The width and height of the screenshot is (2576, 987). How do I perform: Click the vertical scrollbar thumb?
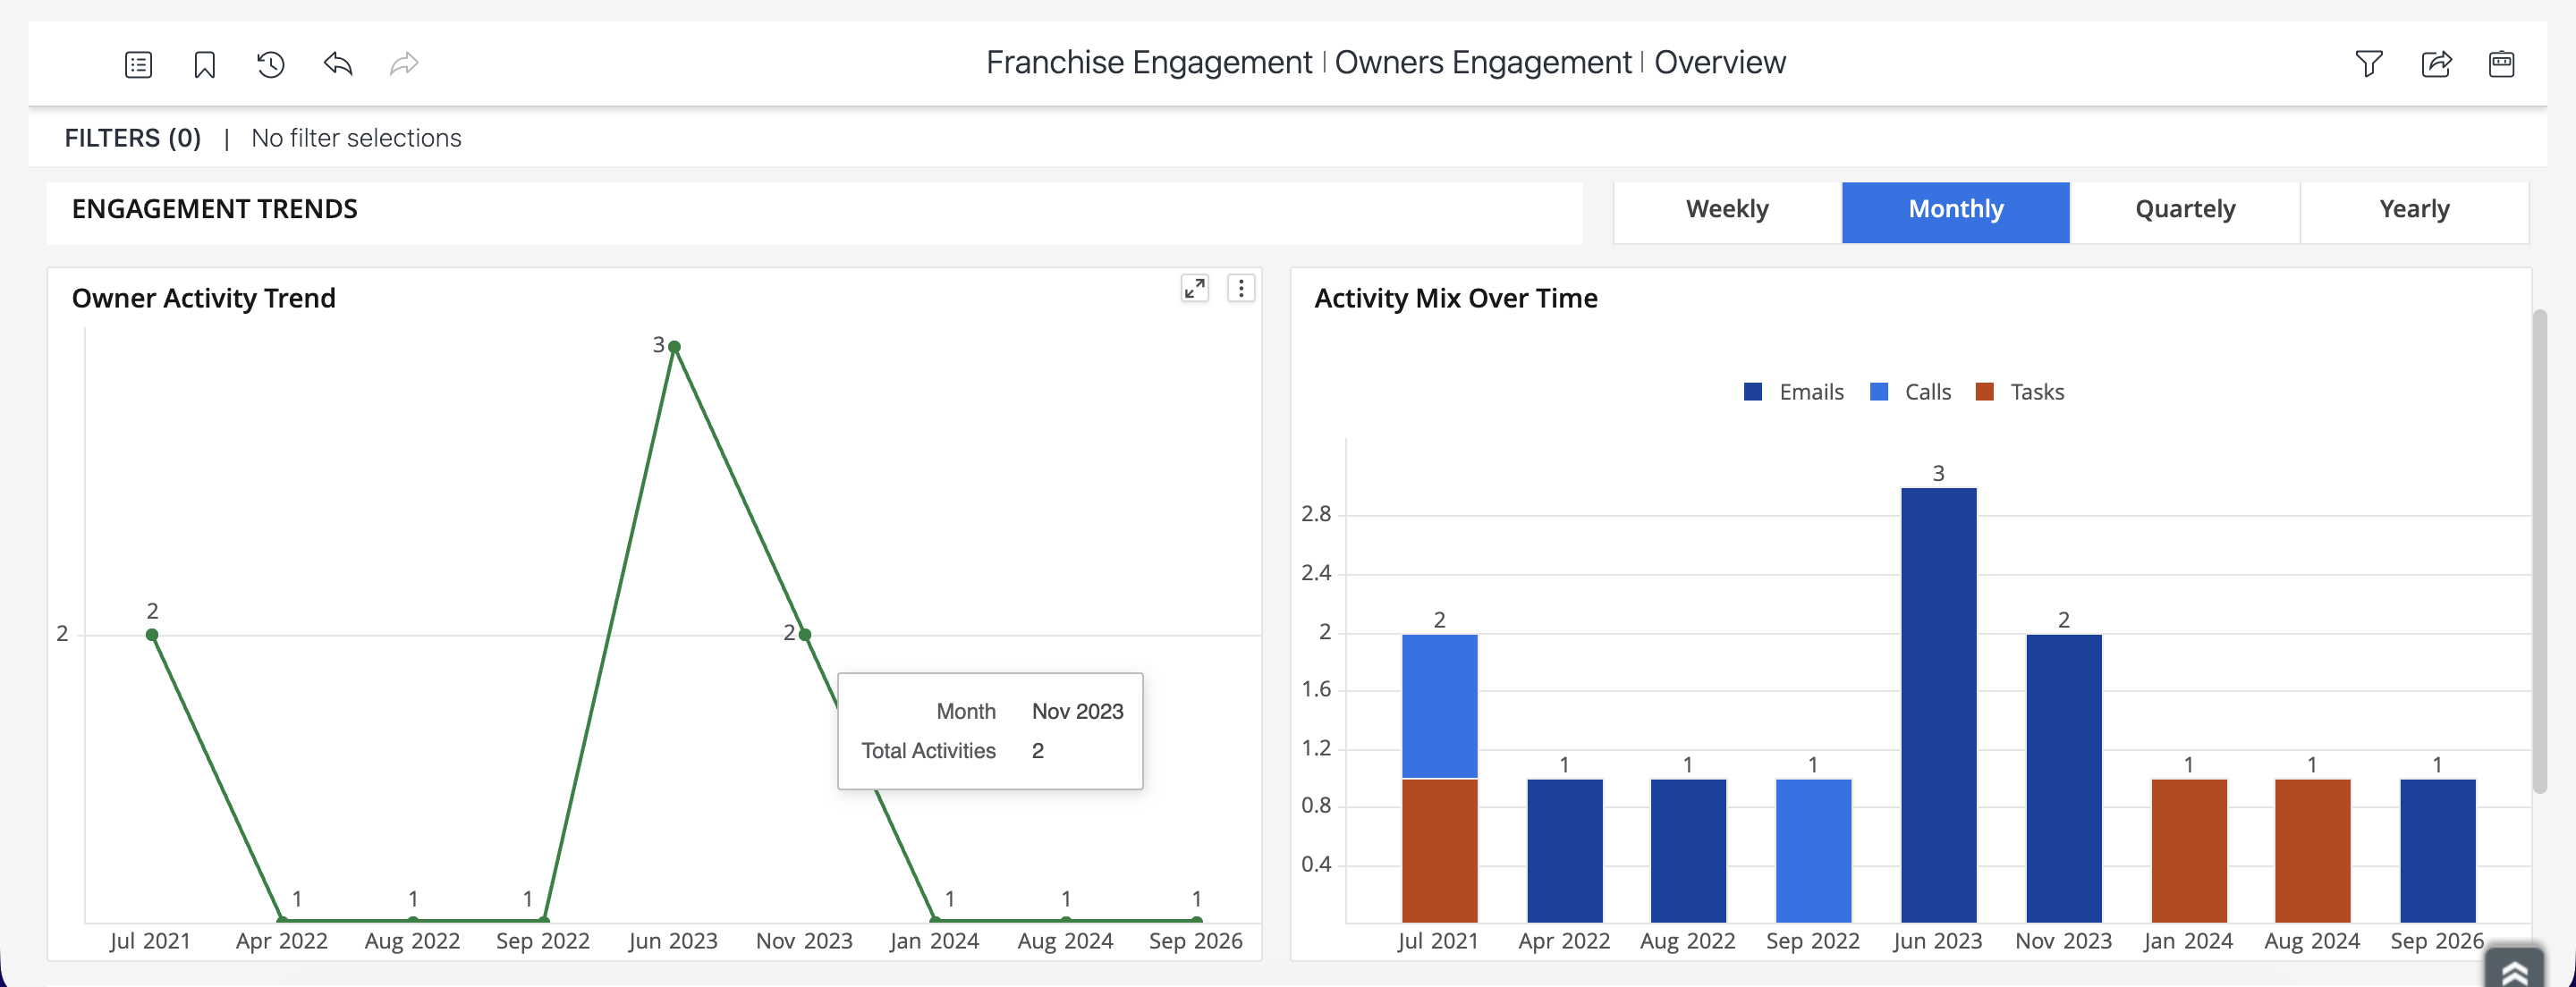pyautogui.click(x=2539, y=551)
